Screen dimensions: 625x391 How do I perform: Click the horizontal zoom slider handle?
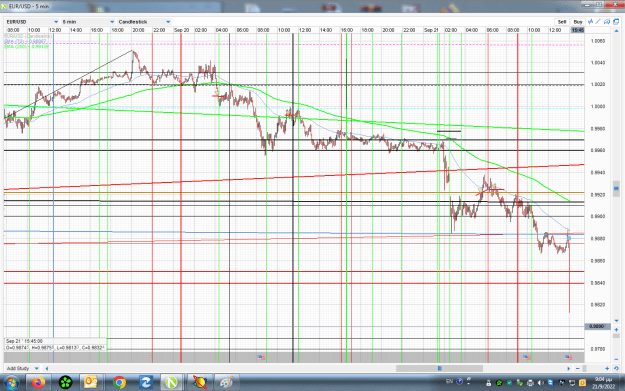(585, 368)
